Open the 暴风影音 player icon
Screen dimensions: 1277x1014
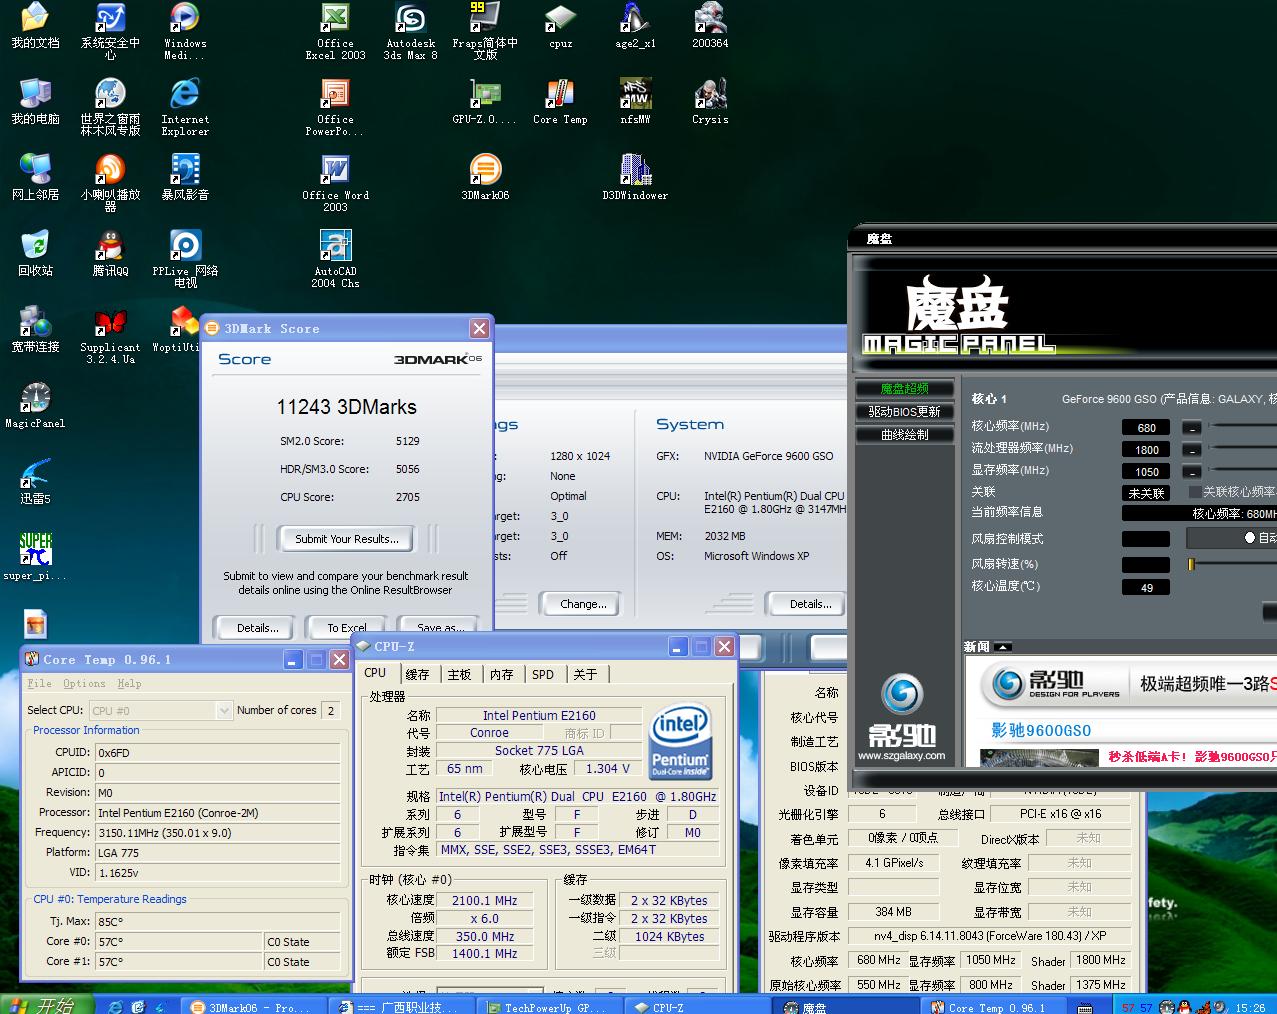tap(185, 178)
